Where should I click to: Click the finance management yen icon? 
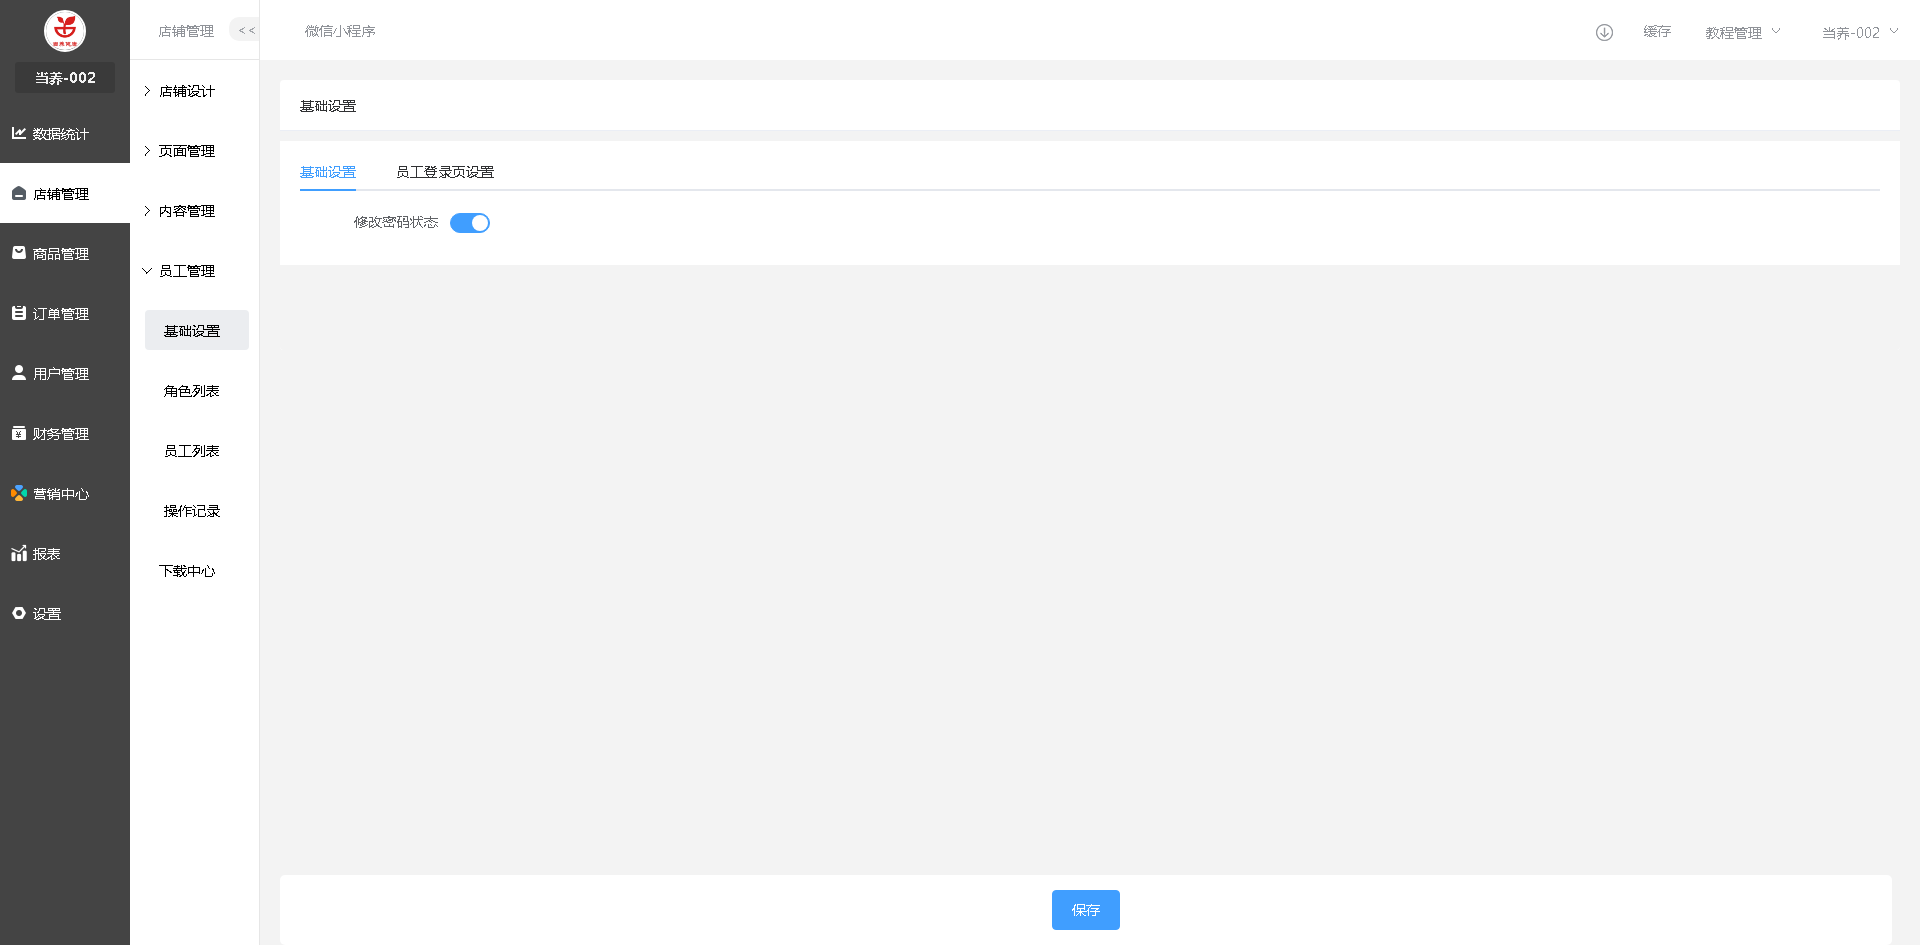pyautogui.click(x=19, y=433)
